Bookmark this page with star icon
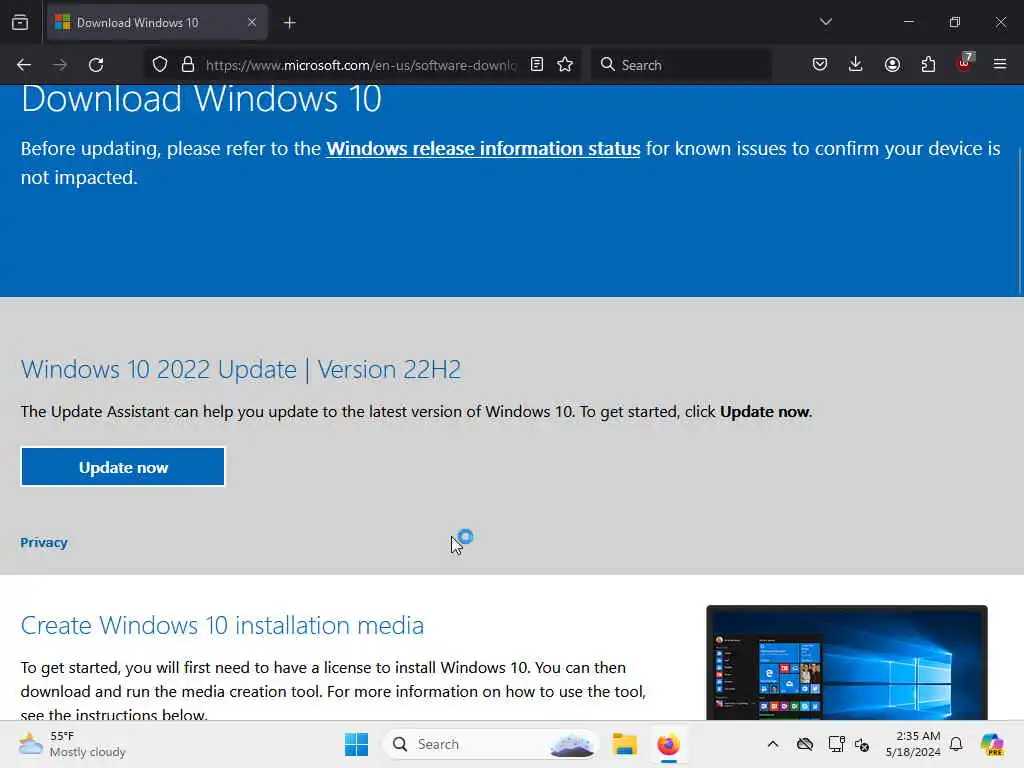The height and width of the screenshot is (768, 1024). [566, 65]
